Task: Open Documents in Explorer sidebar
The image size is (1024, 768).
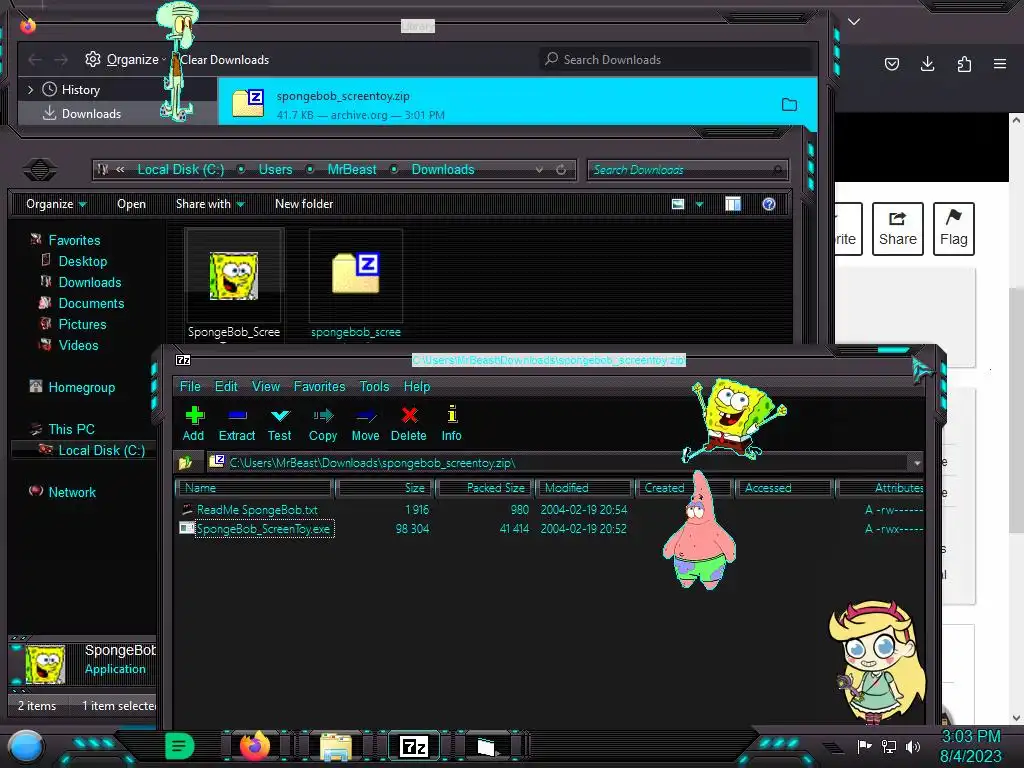Action: tap(91, 303)
